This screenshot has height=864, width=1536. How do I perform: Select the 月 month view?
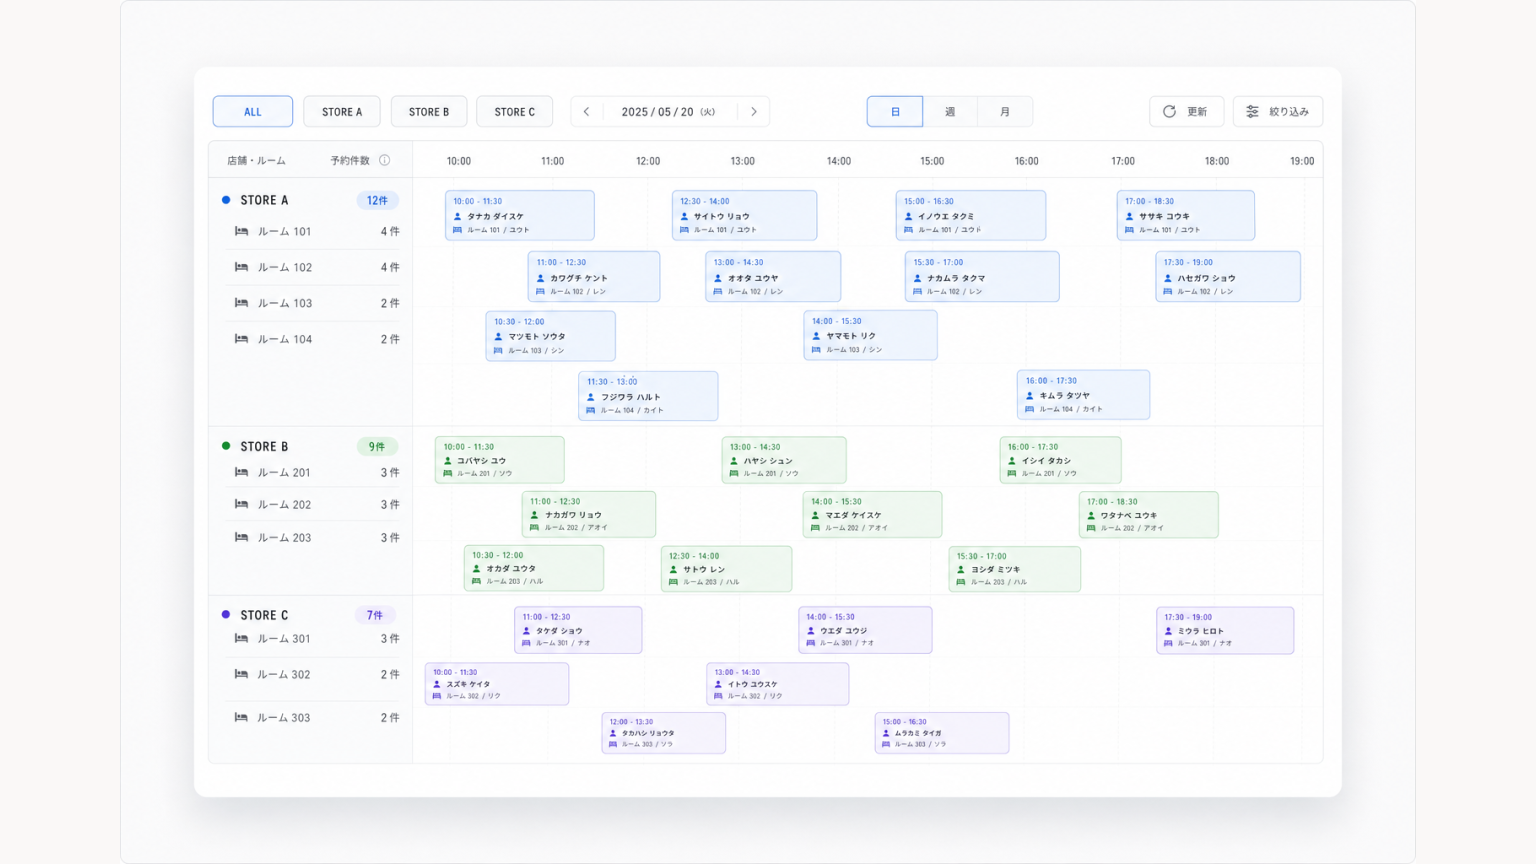[x=1005, y=112]
